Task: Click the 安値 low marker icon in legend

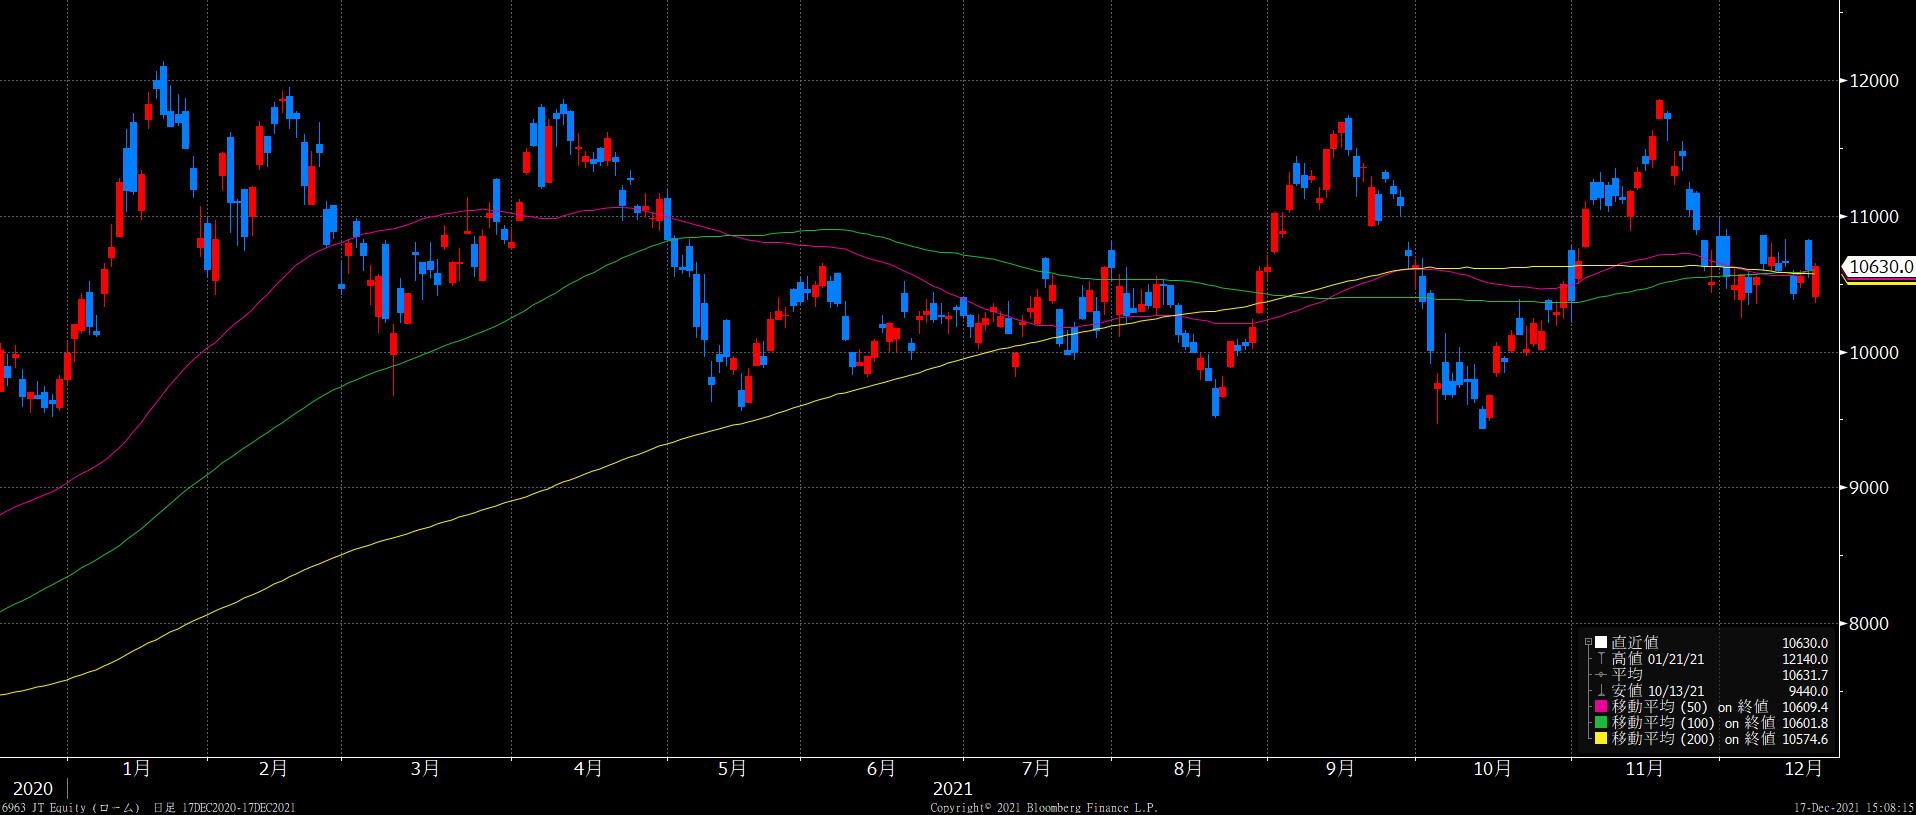Action: (1600, 691)
